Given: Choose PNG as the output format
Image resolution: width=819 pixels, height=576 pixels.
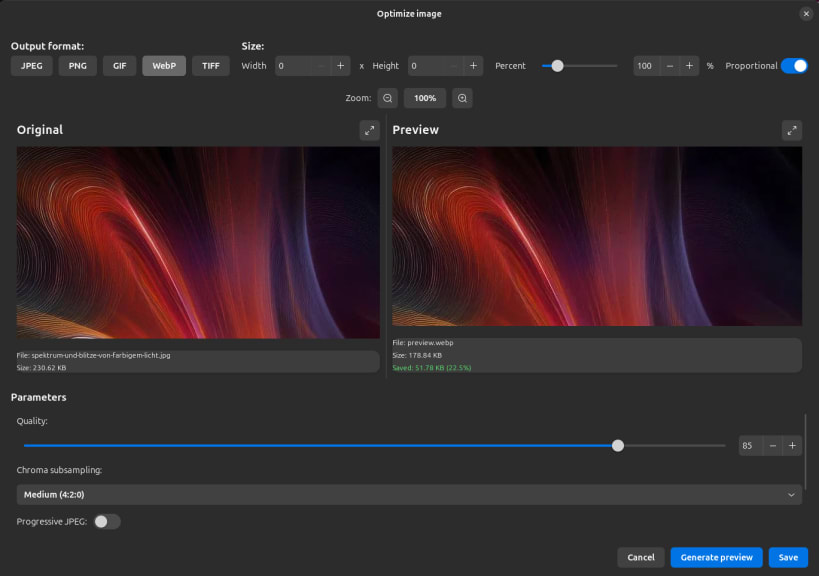Looking at the screenshot, I should [77, 66].
